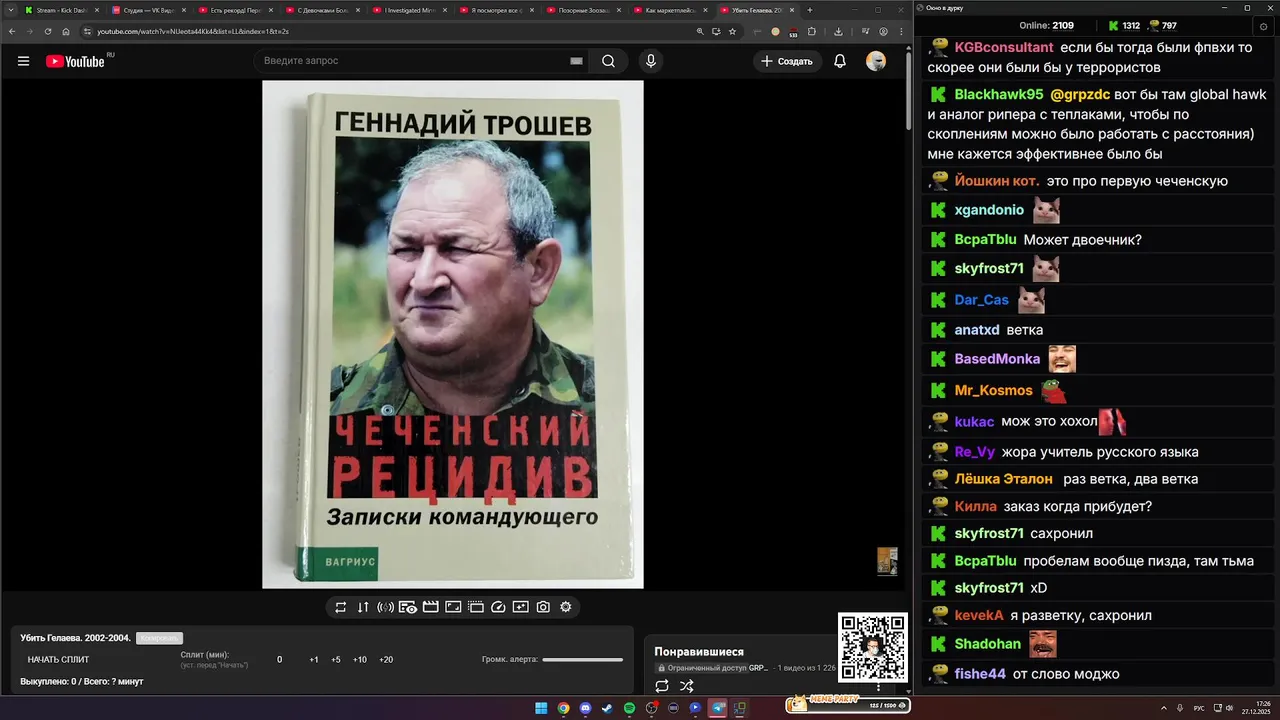Toggle playlist shuffle in Понравившиеся panel
The height and width of the screenshot is (720, 1280).
[687, 686]
